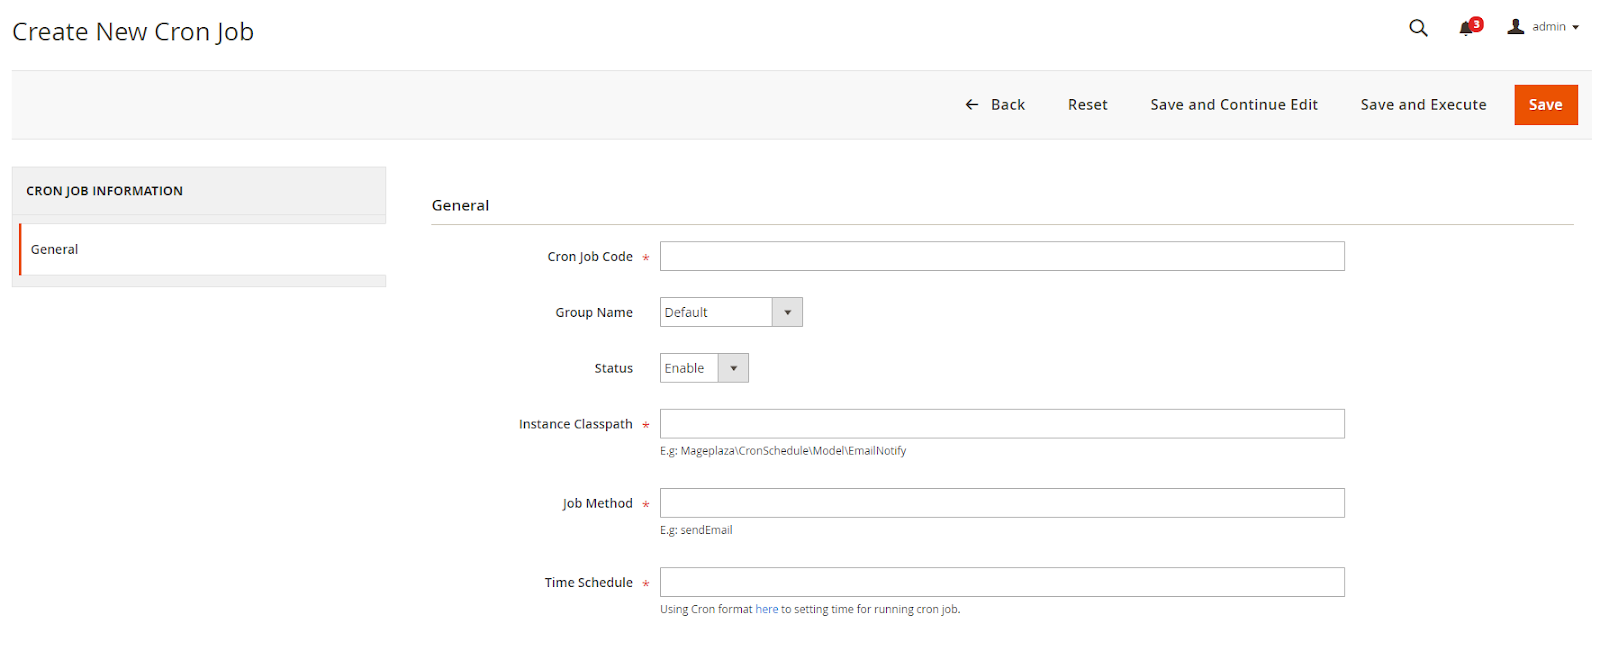Open the Cron format 'here' link
Image resolution: width=1600 pixels, height=651 pixels.
766,609
